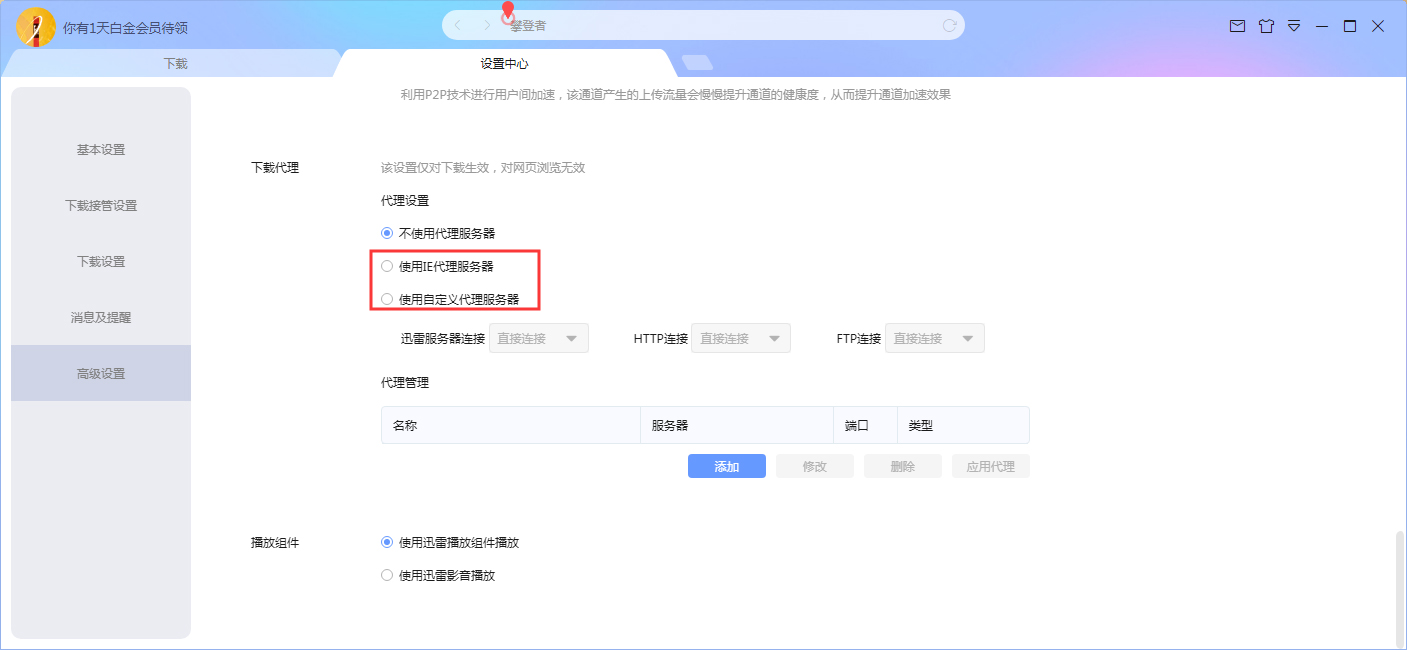Click the back navigation arrow beside search bar

(457, 24)
